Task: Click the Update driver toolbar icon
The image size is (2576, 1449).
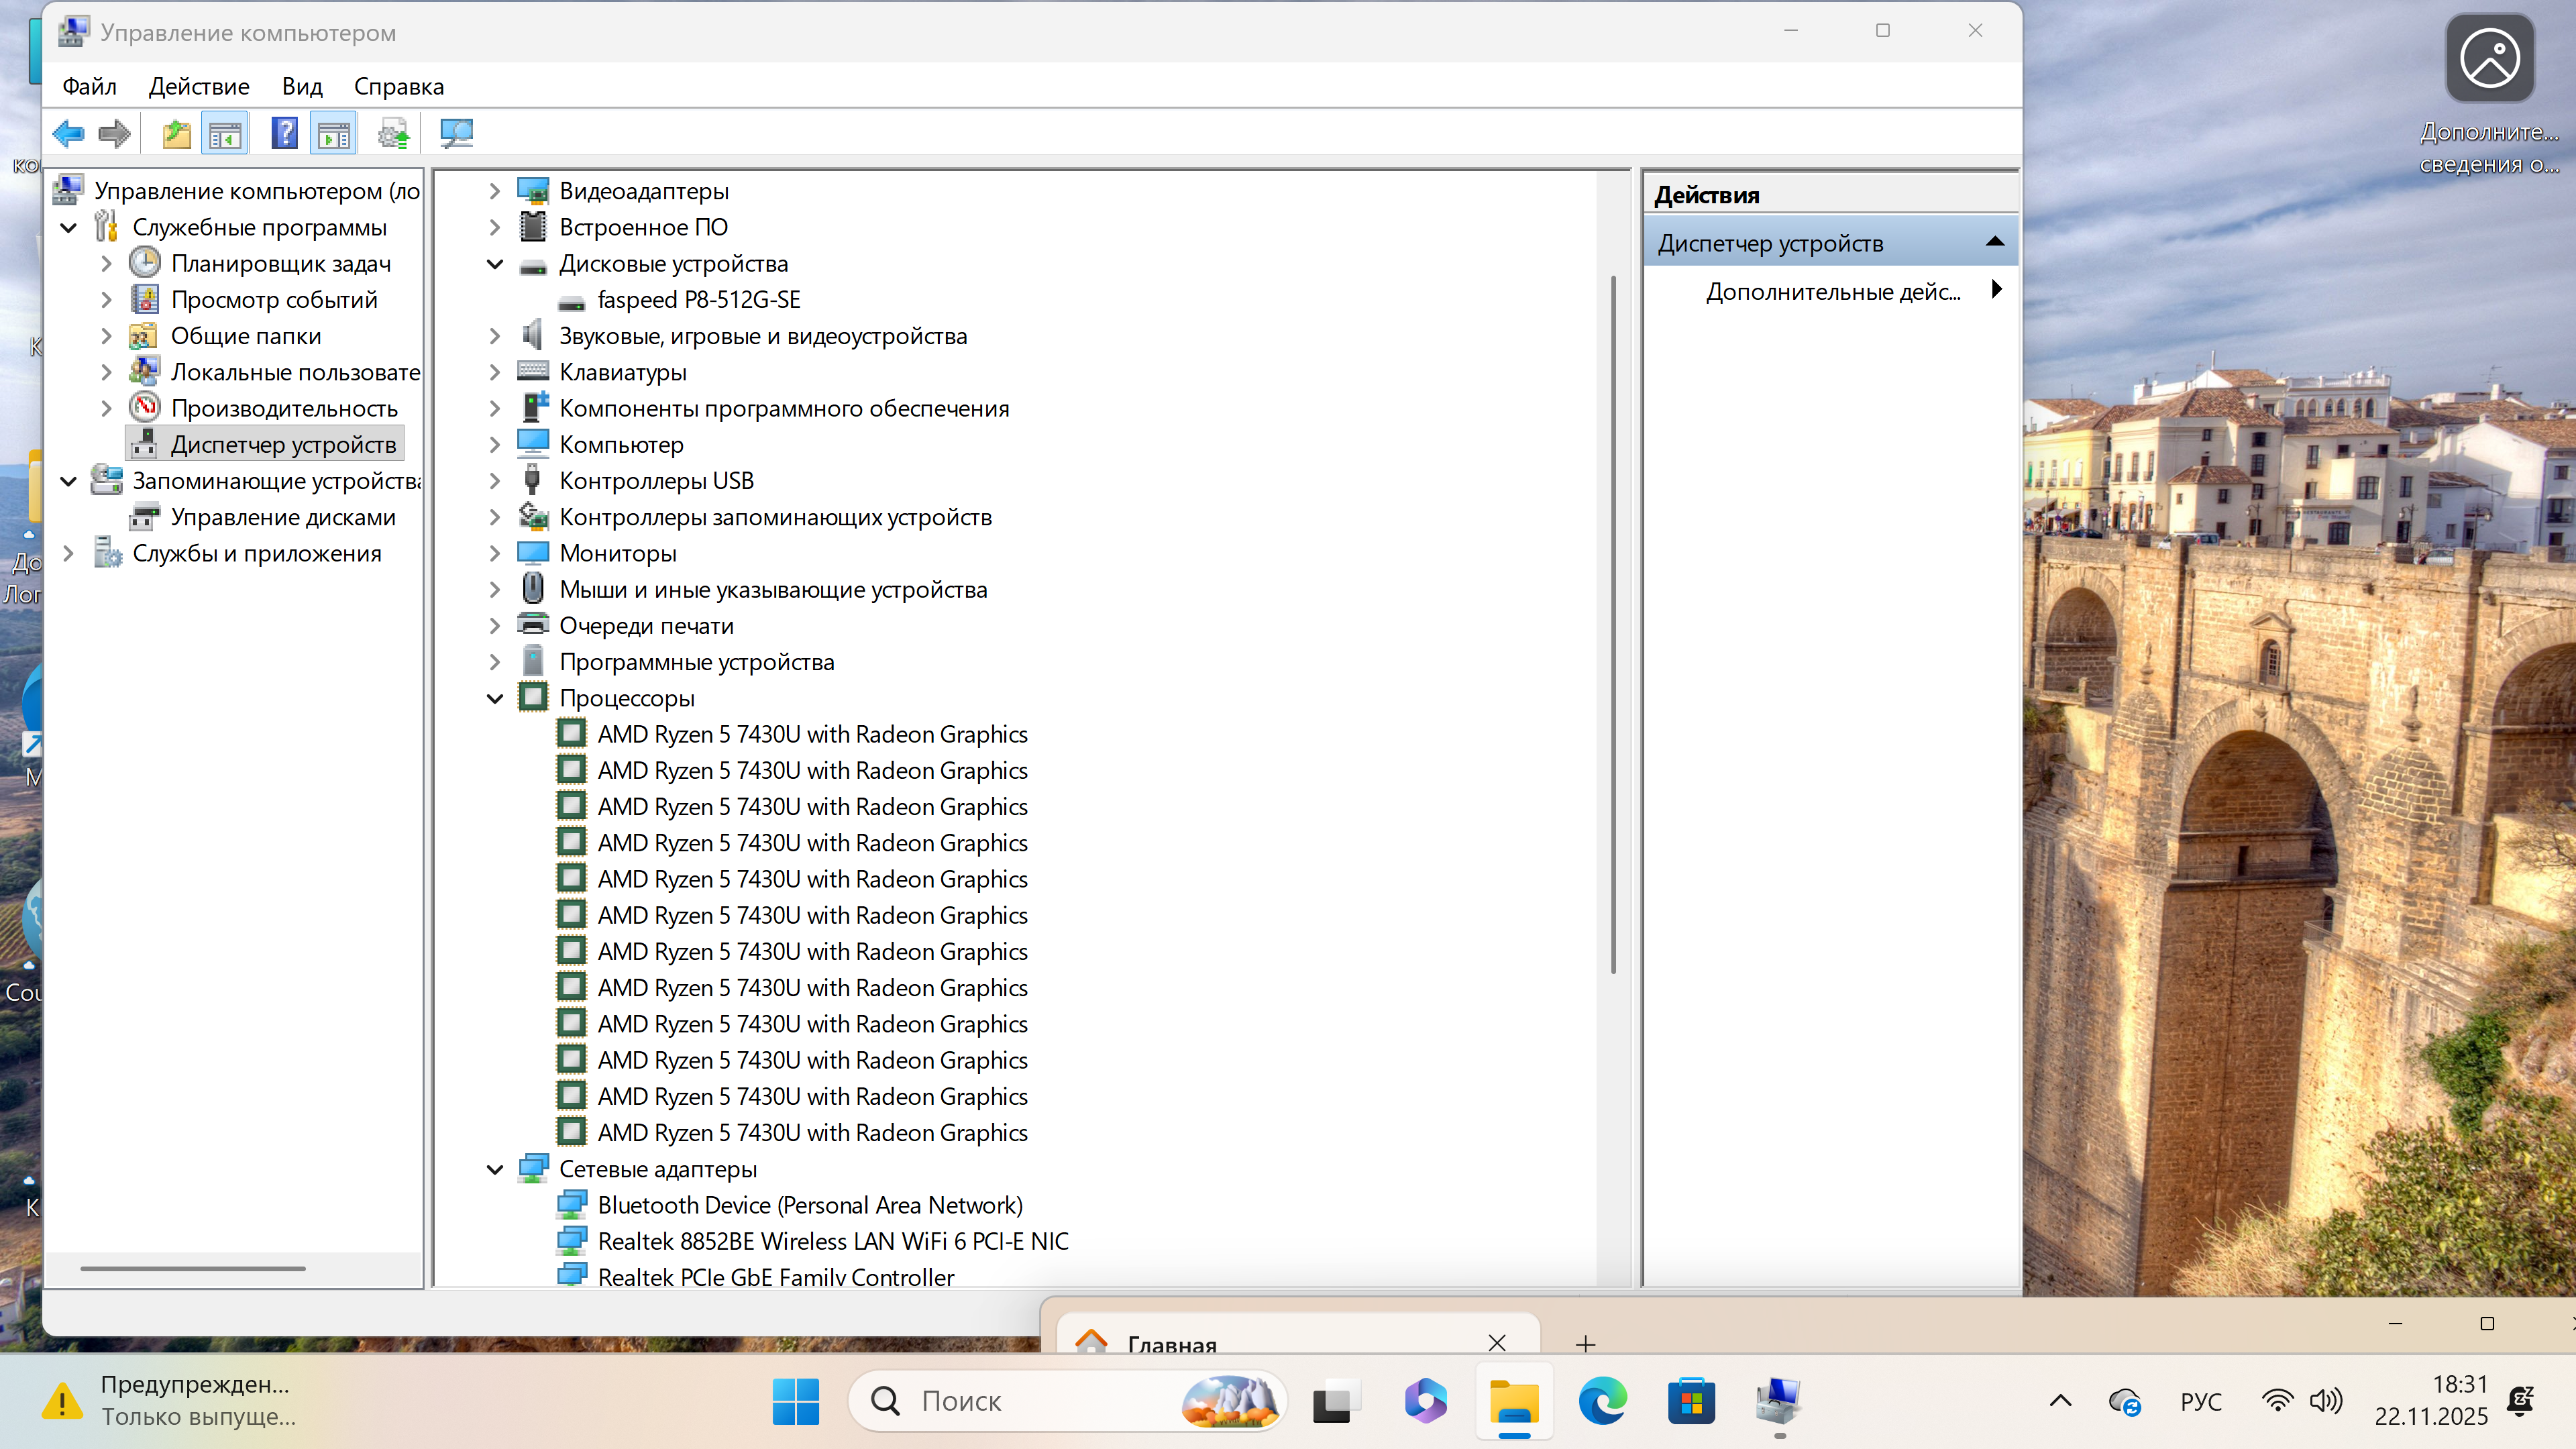Action: tap(393, 133)
